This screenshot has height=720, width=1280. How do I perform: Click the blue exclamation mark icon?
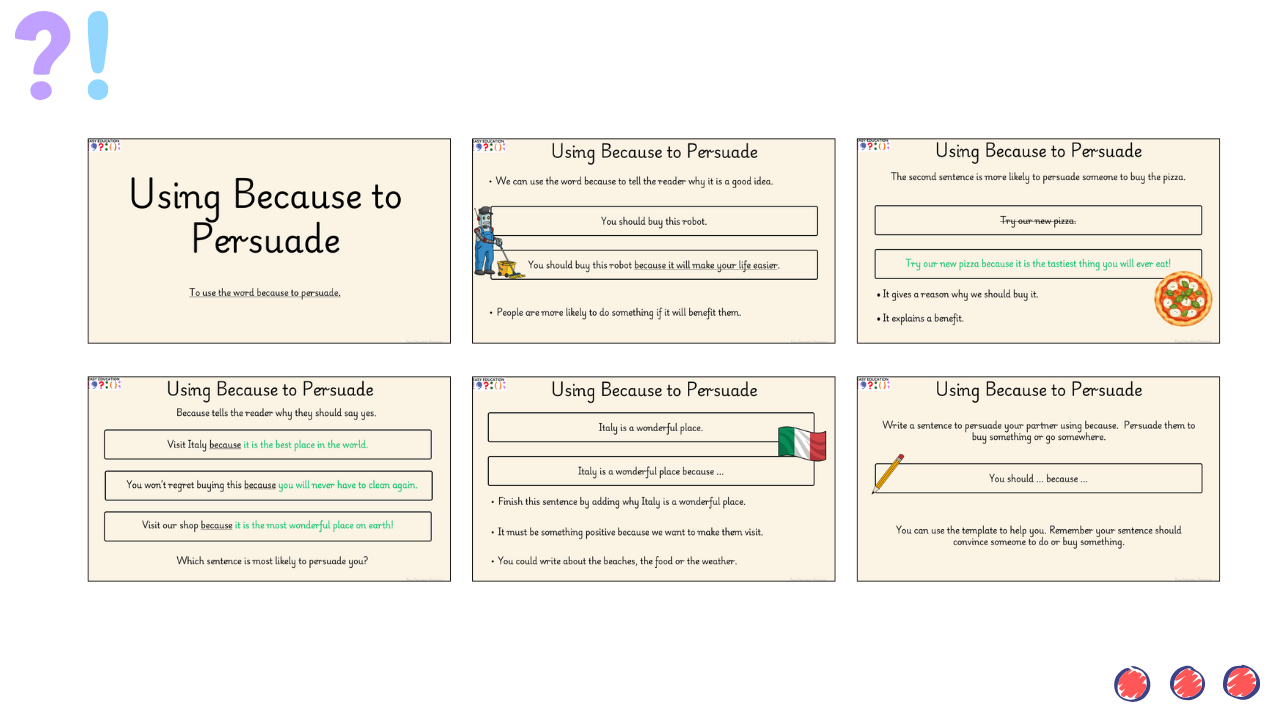pyautogui.click(x=98, y=54)
